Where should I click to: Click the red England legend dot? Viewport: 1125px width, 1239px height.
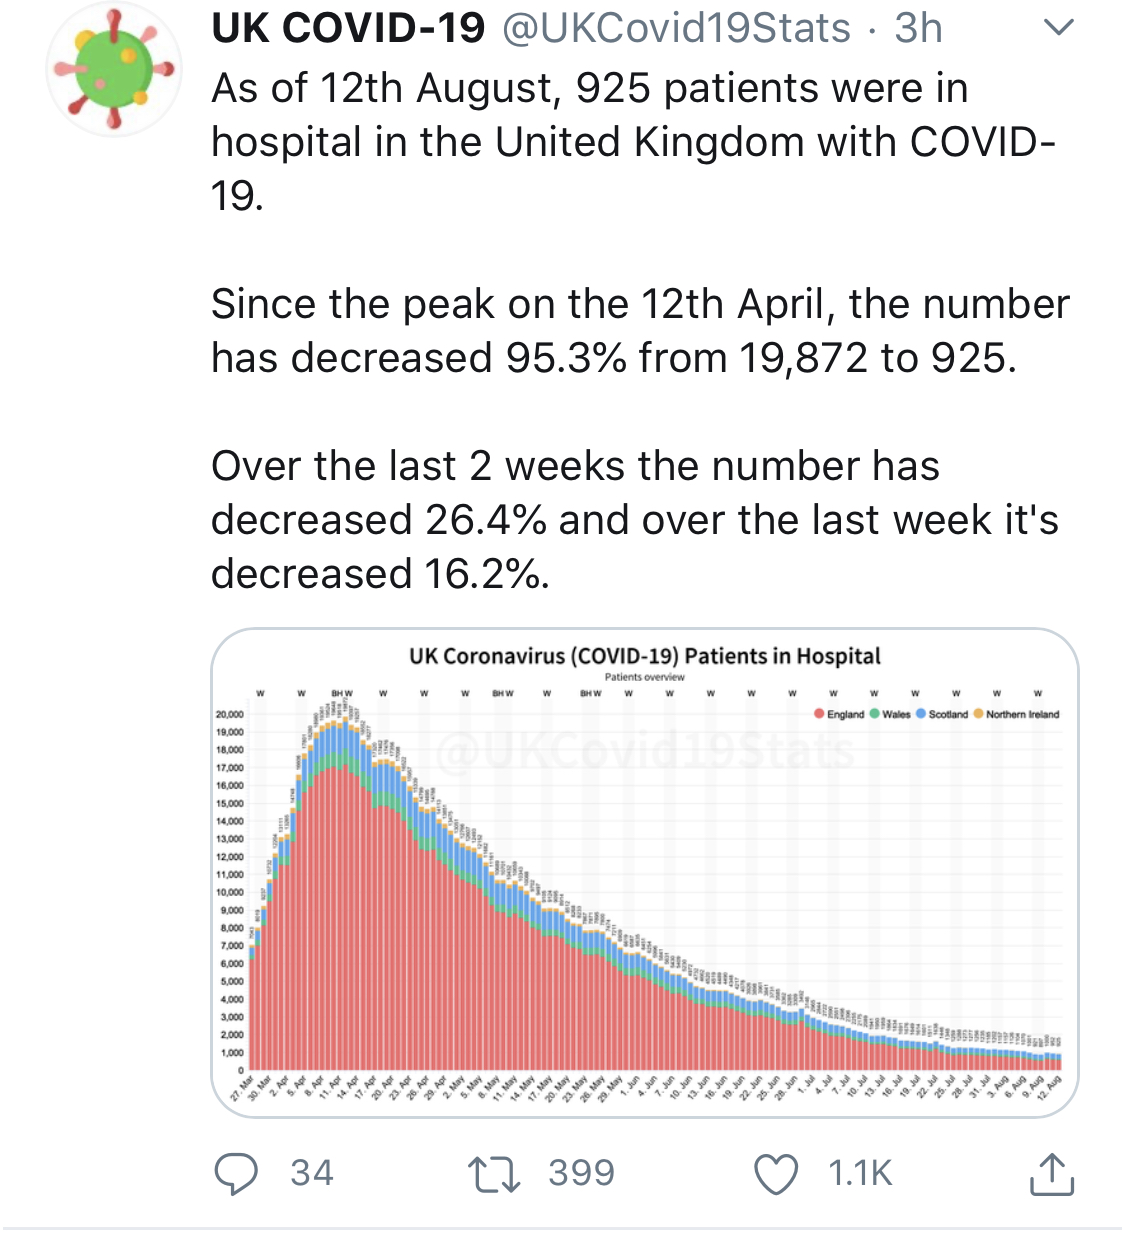coord(819,714)
